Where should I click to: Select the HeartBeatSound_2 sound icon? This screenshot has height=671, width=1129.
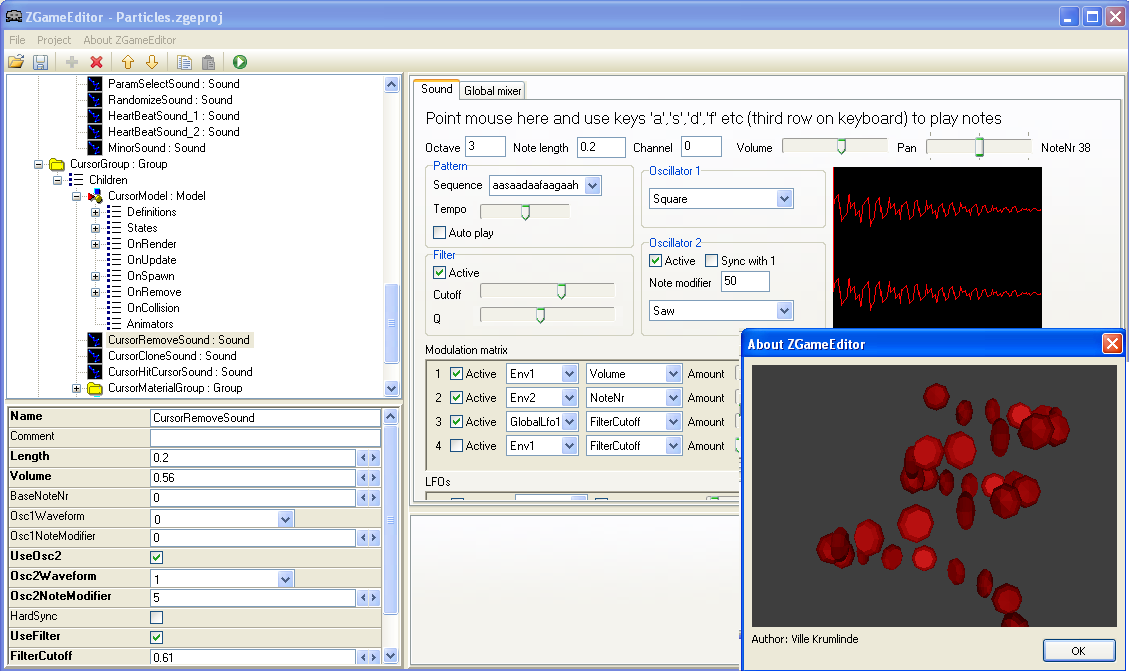tap(95, 132)
